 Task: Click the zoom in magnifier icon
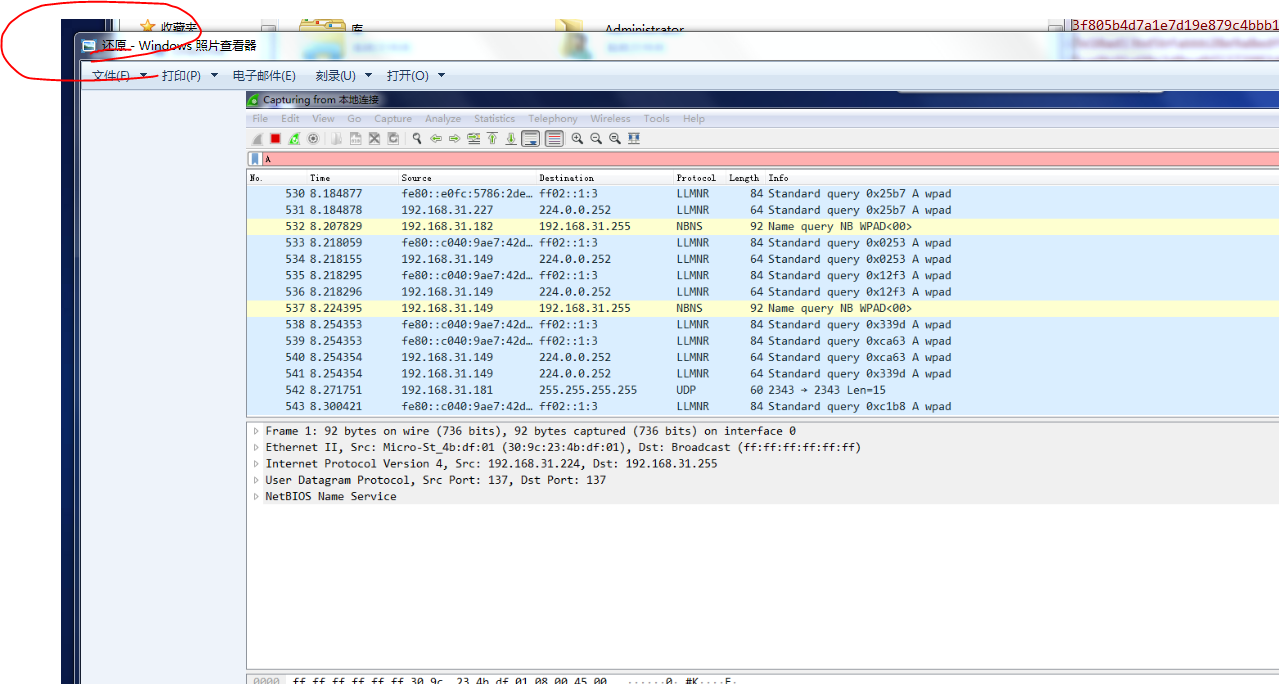tap(577, 139)
